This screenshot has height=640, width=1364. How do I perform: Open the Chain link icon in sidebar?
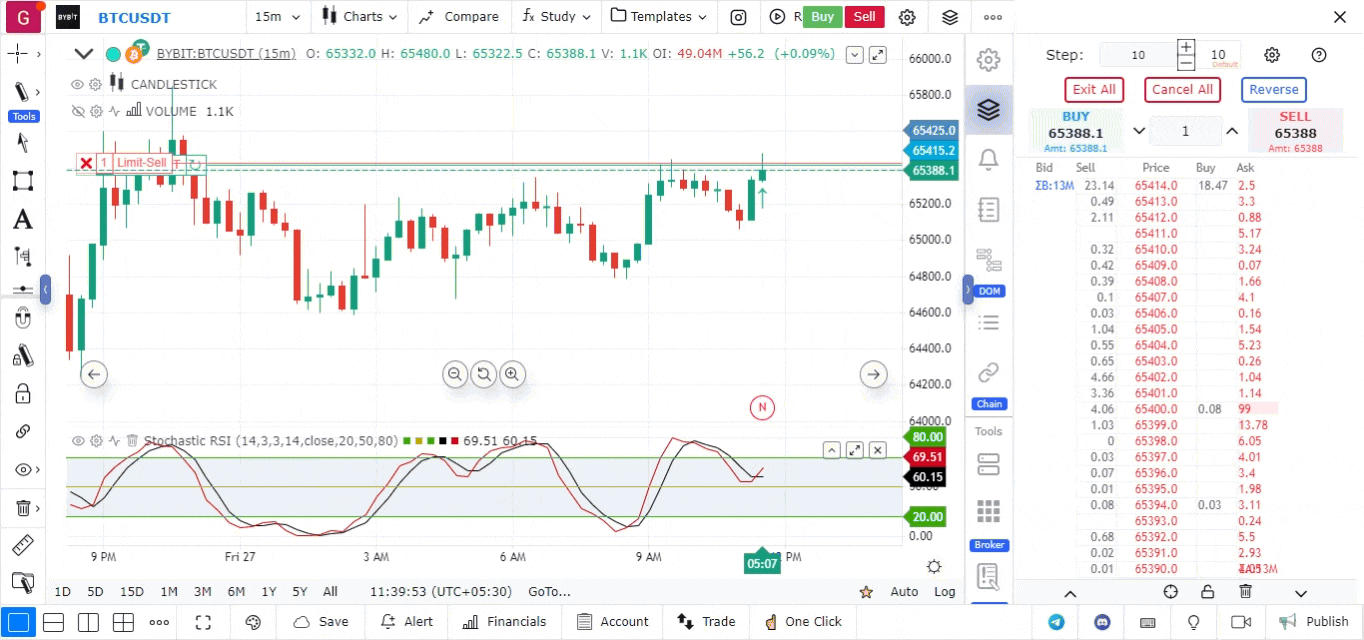tap(988, 373)
